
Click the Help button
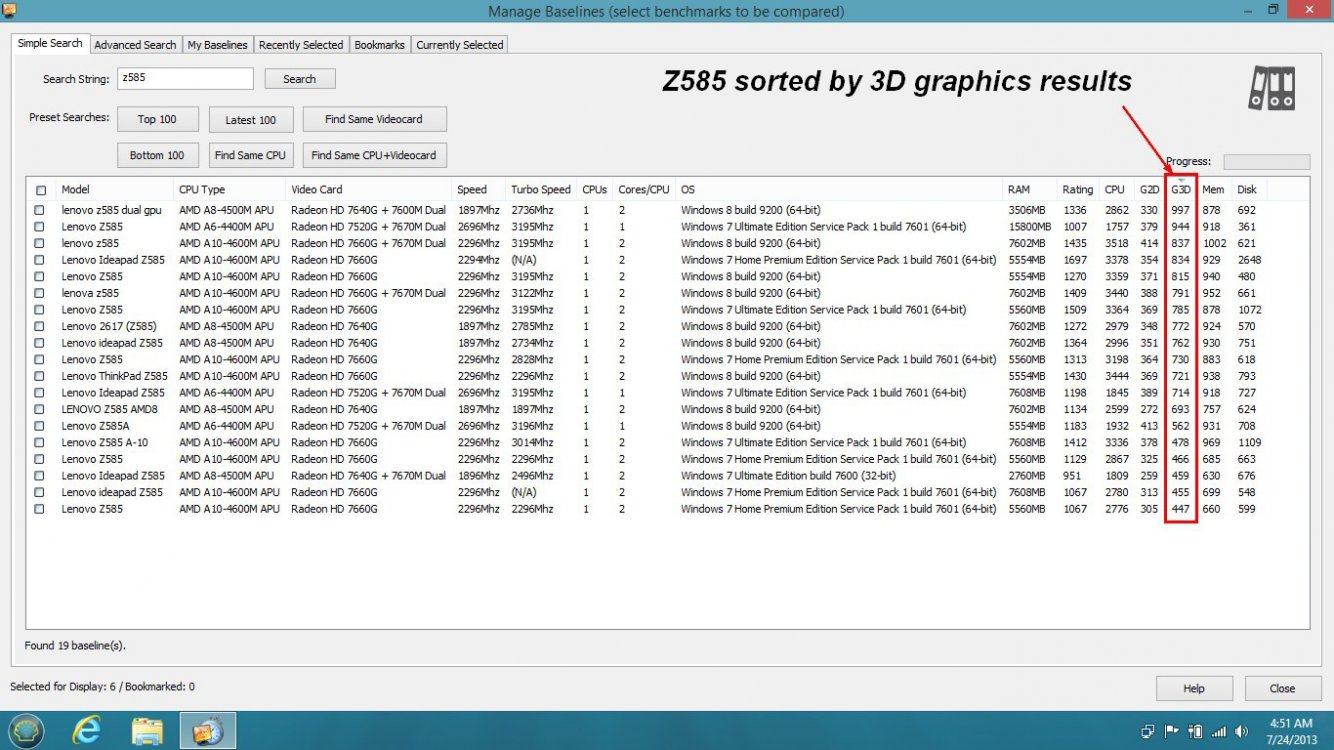1194,688
